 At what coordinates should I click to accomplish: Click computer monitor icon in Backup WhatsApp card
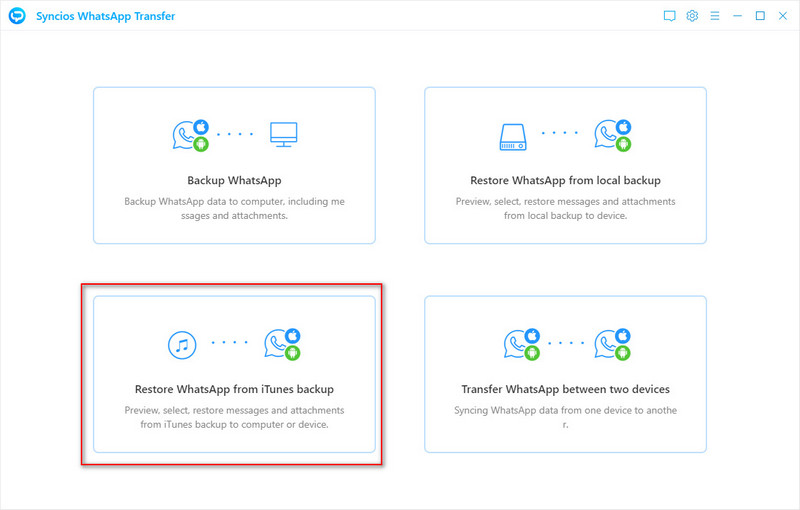pos(284,135)
